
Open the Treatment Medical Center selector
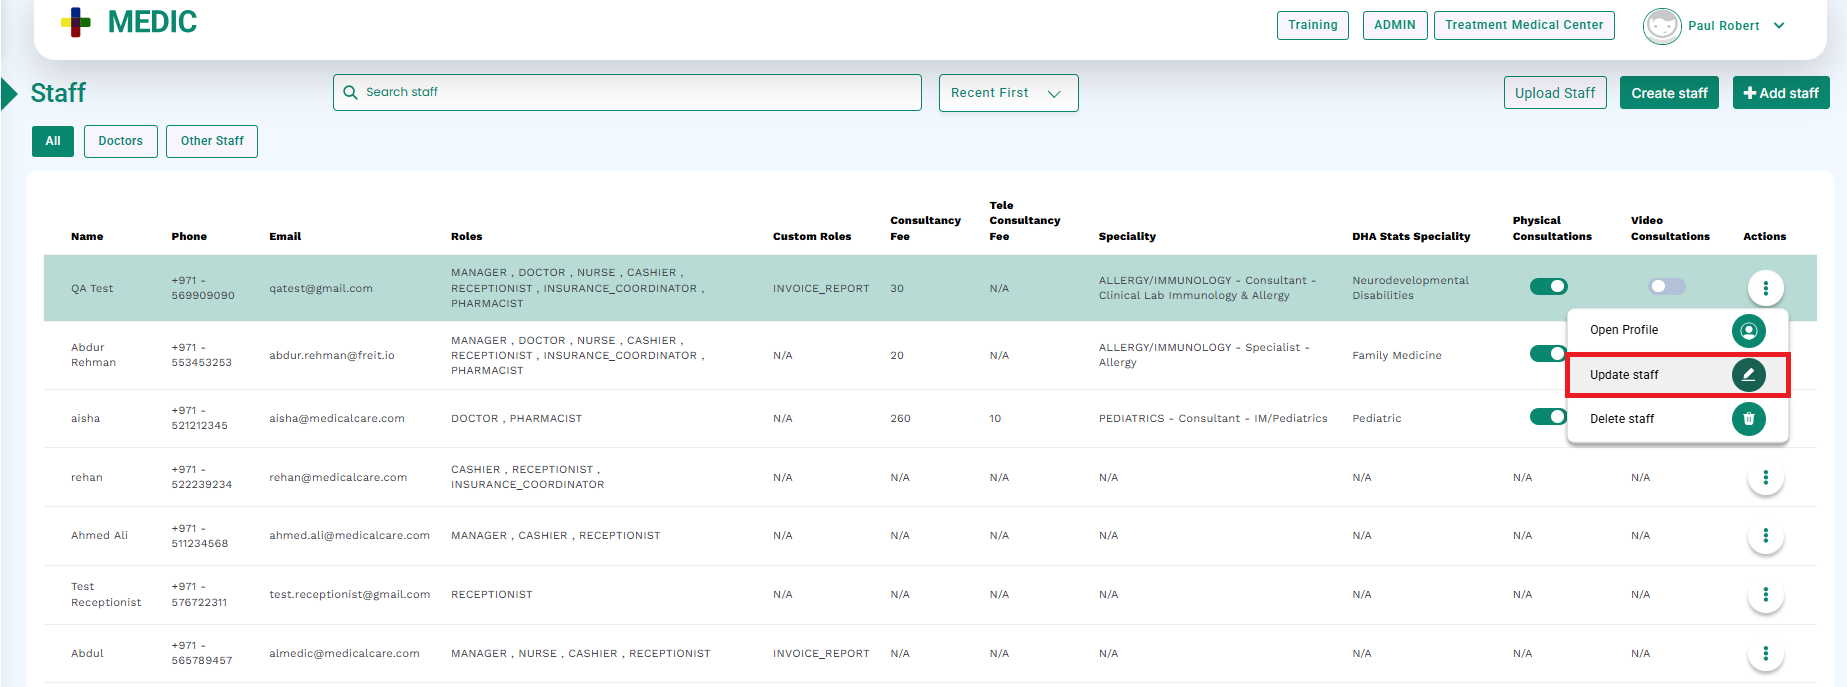point(1523,25)
